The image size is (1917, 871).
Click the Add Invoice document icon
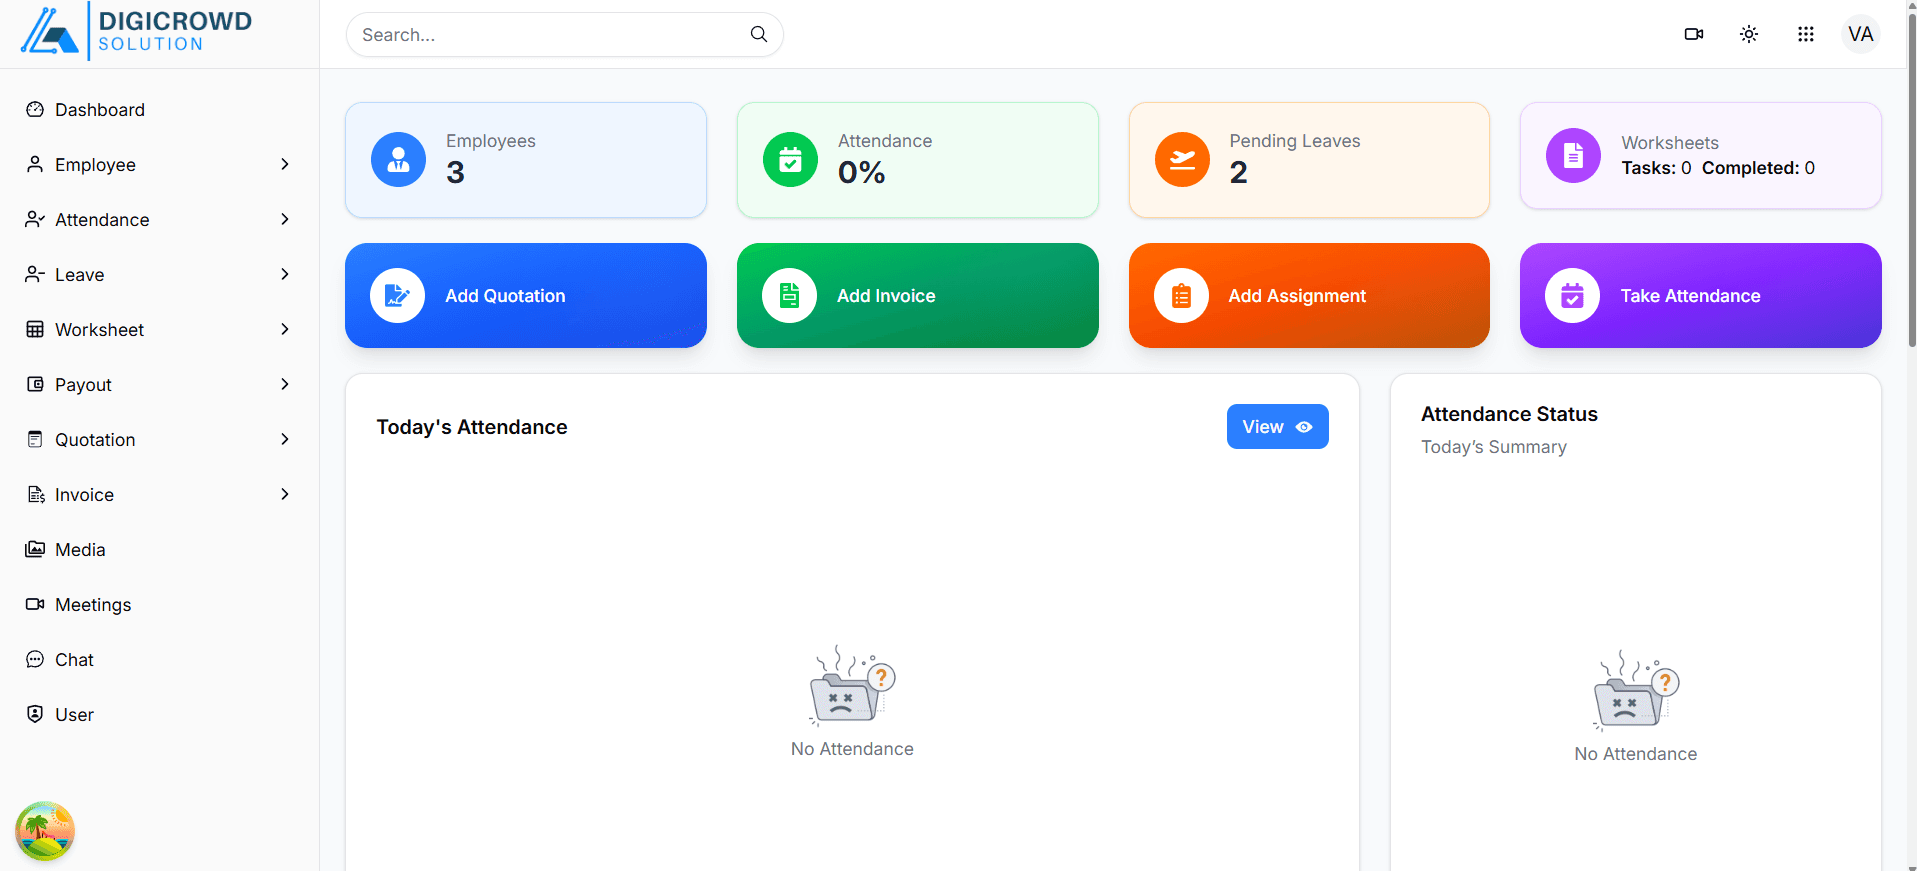(x=789, y=296)
